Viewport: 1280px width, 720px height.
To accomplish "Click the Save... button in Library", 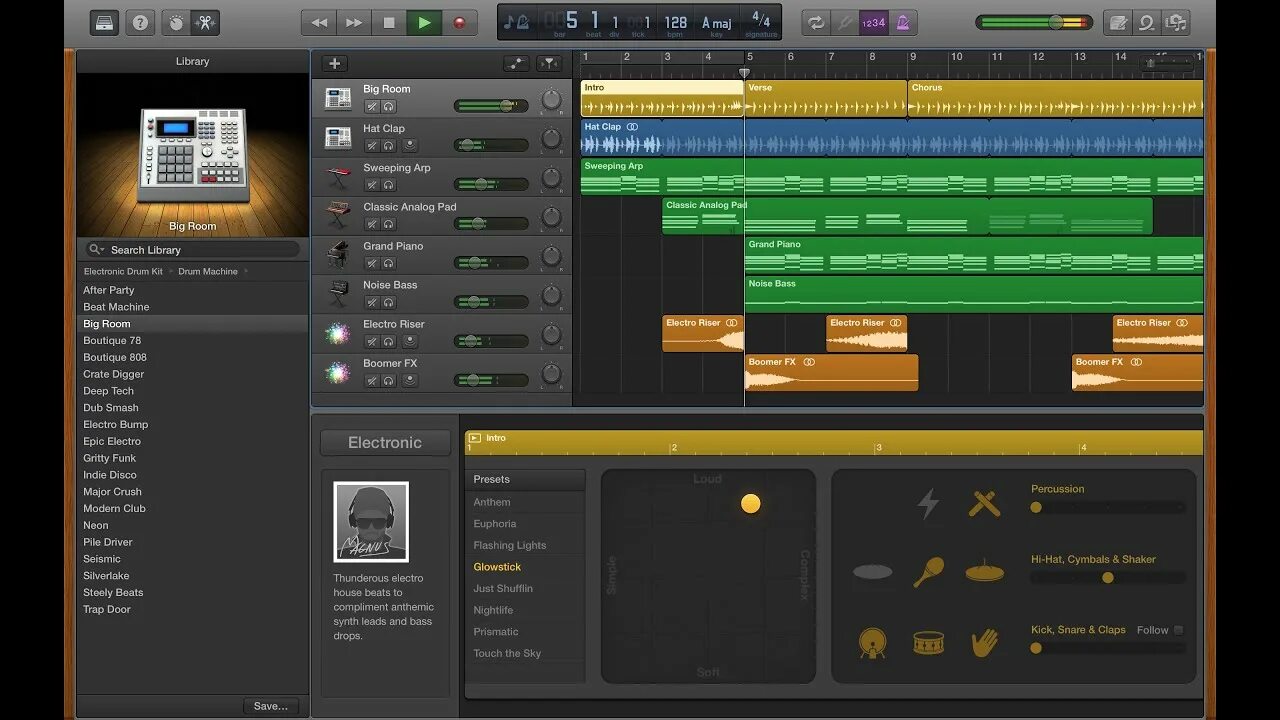I will tap(271, 706).
